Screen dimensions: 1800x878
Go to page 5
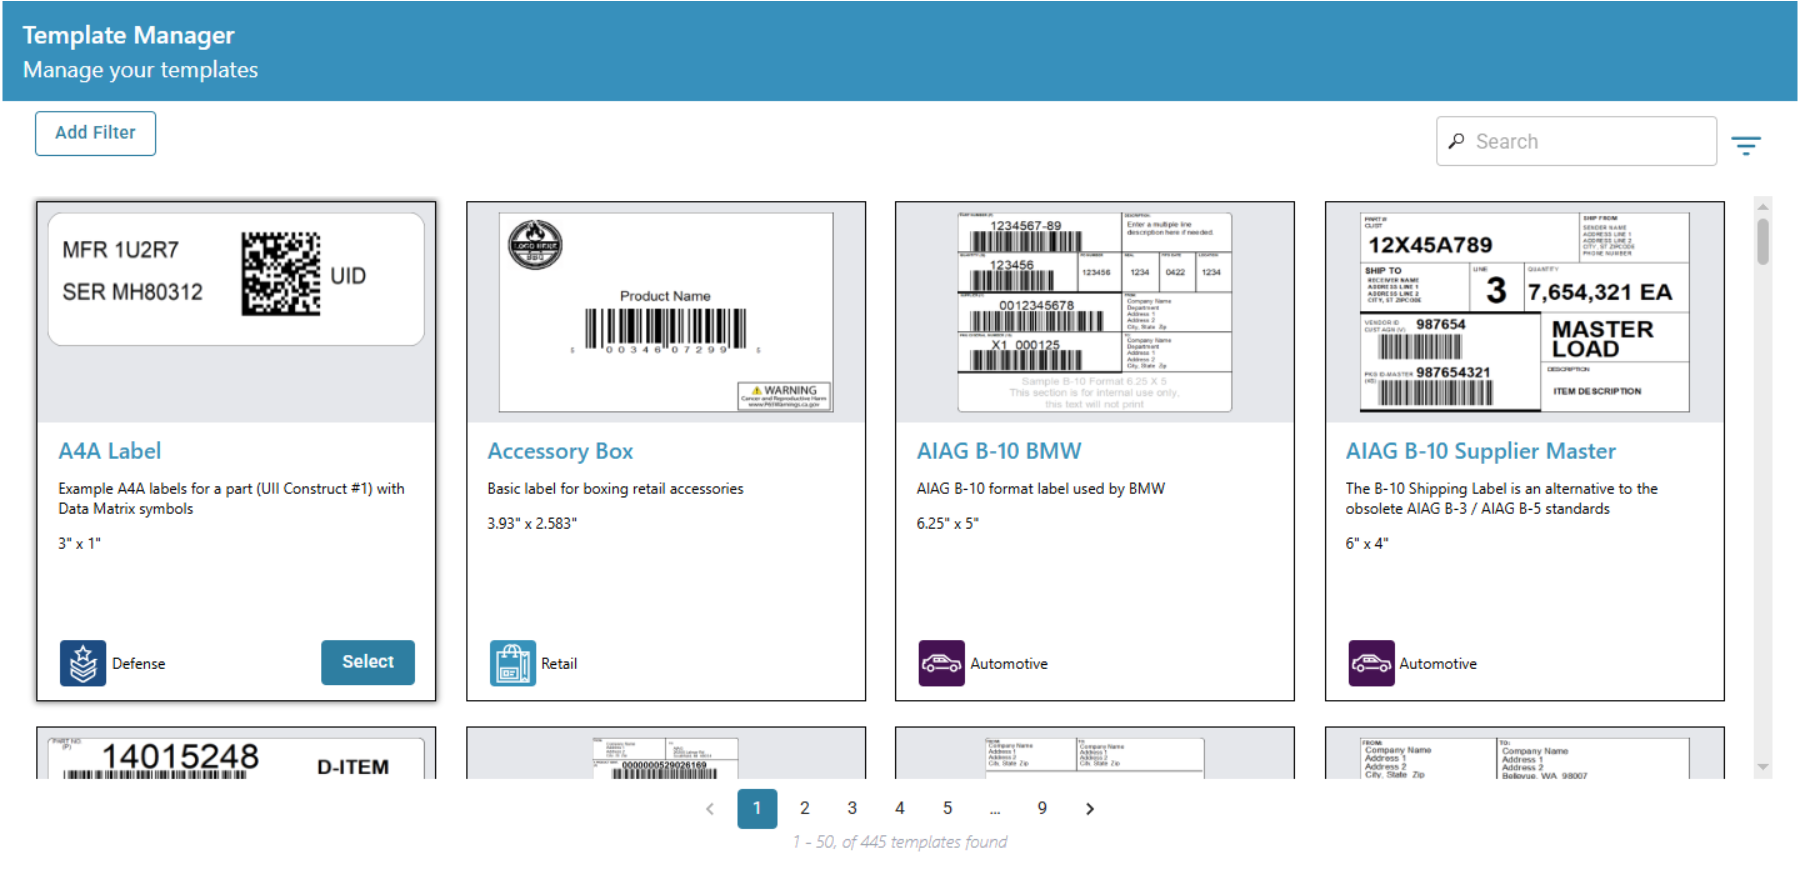947,809
